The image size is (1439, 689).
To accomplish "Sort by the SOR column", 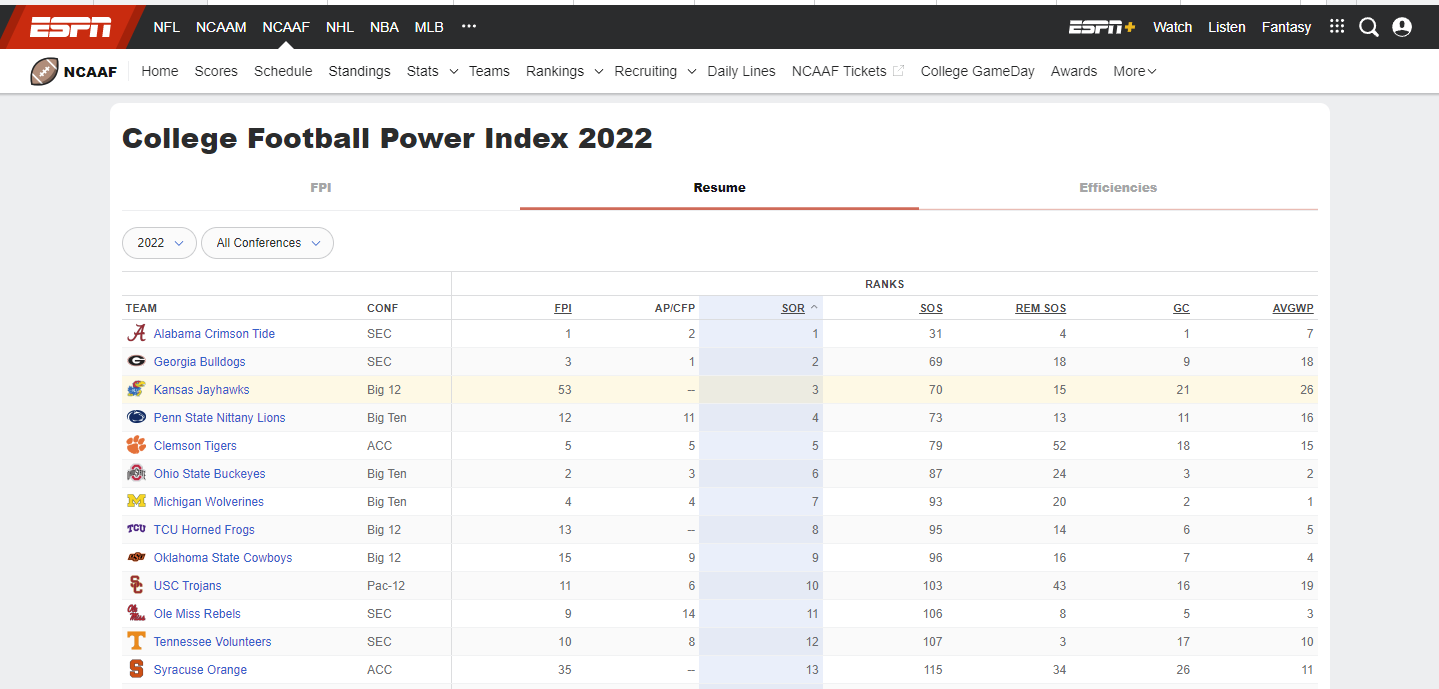I will pos(793,308).
